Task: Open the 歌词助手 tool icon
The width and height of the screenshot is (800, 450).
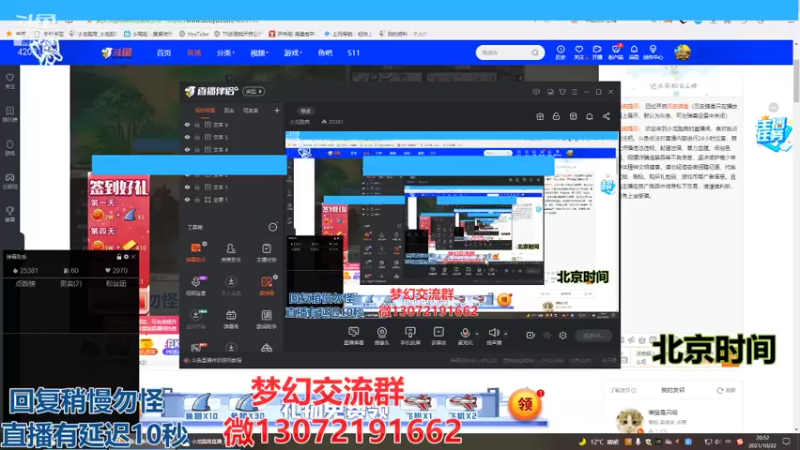Action: point(266,319)
